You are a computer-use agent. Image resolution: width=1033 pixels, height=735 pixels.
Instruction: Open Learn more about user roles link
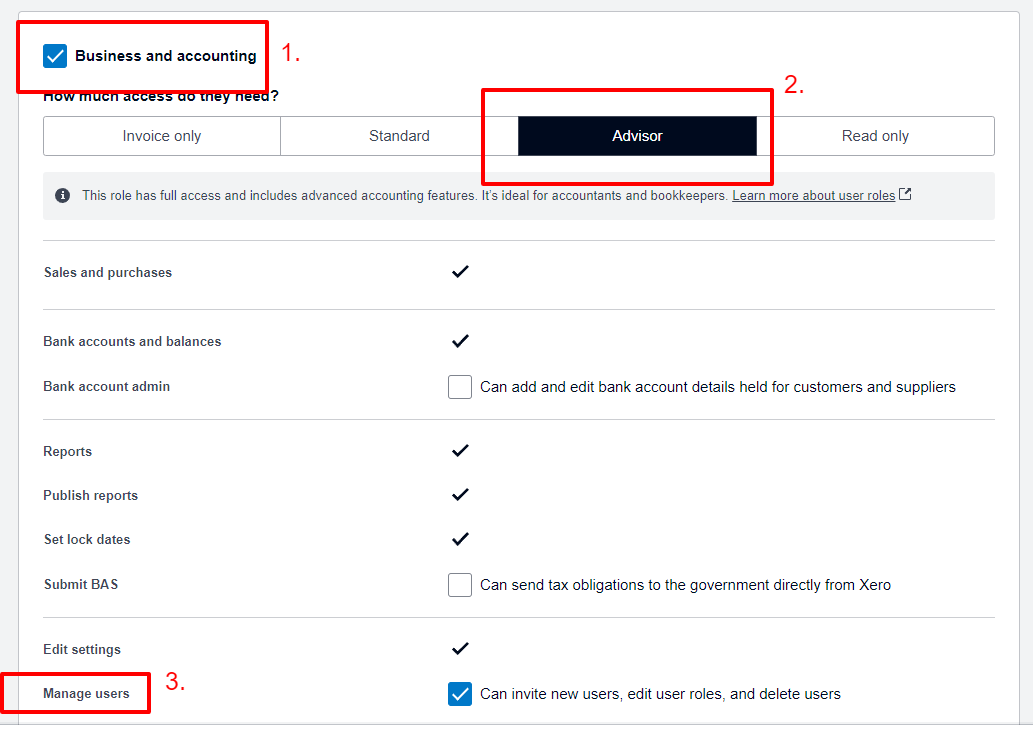(814, 196)
